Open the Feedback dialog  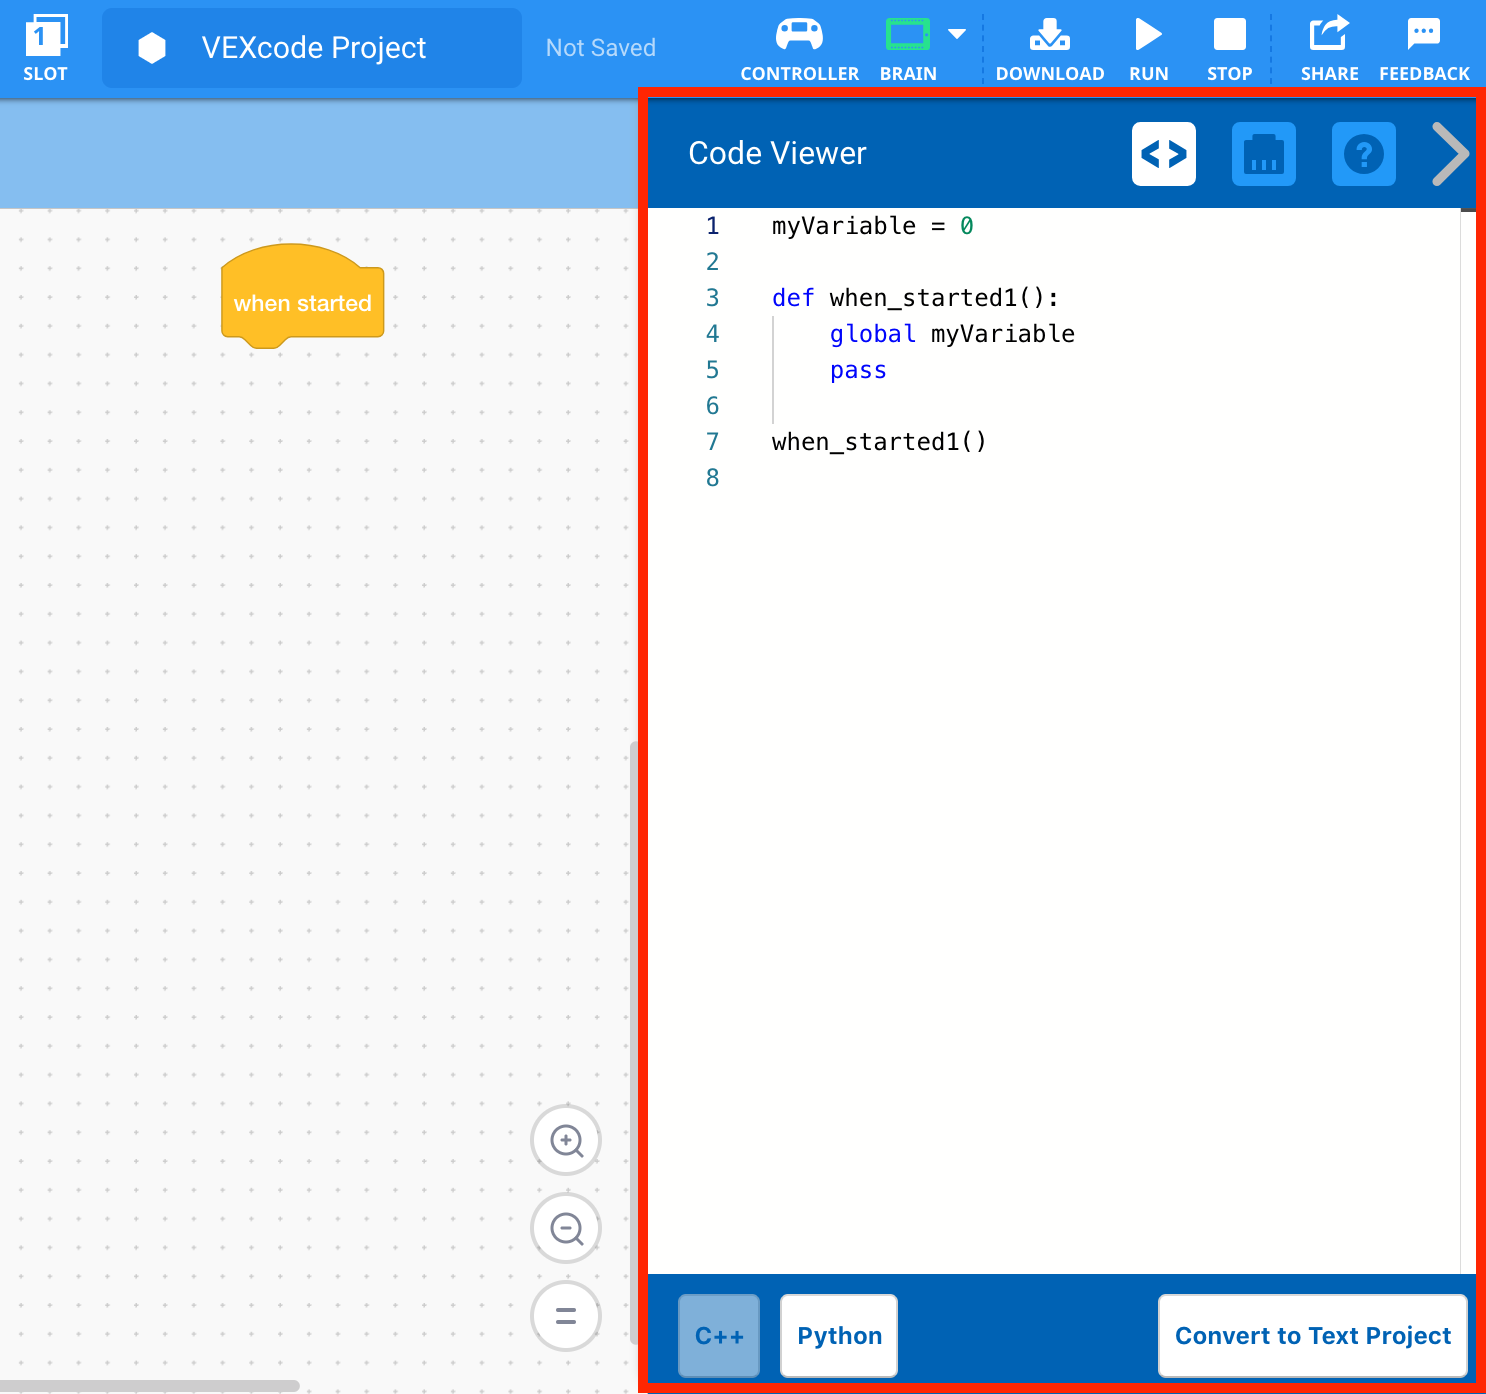click(1423, 43)
